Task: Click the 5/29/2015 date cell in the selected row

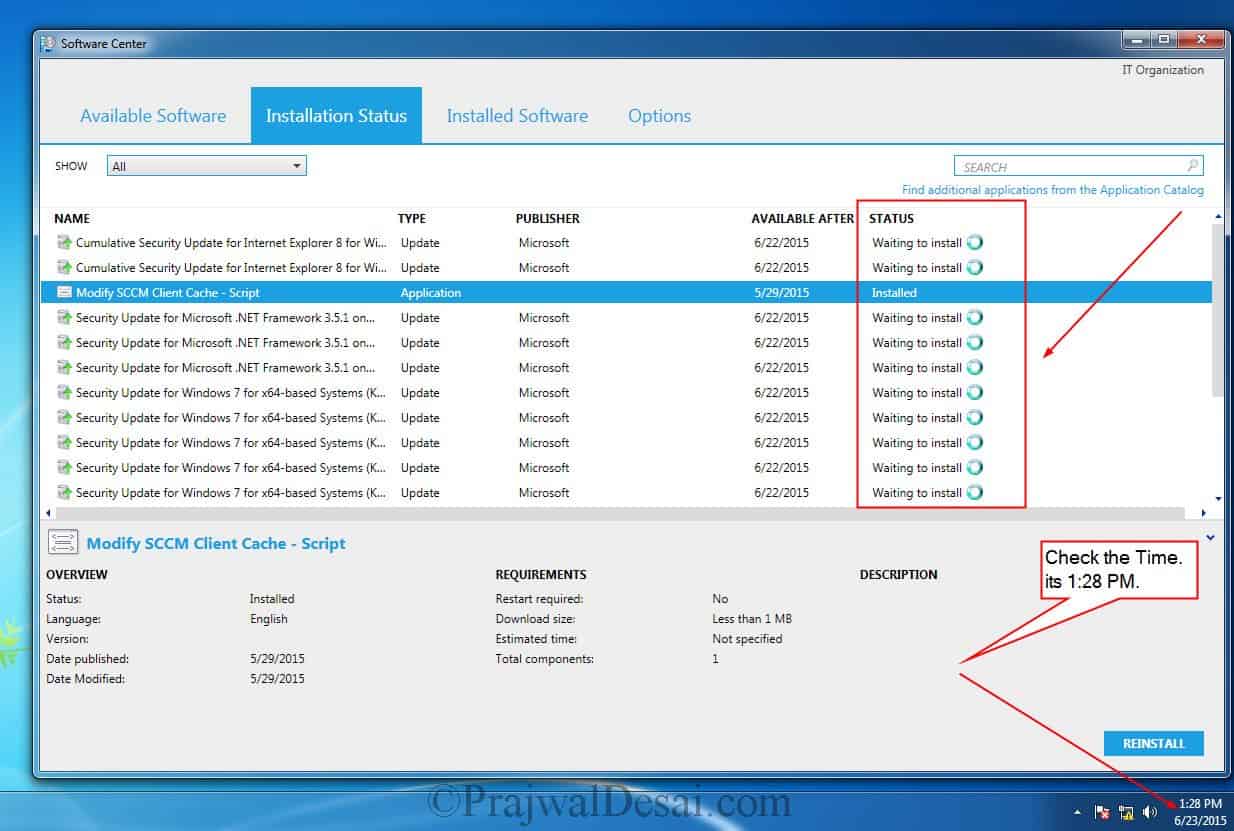Action: point(782,293)
